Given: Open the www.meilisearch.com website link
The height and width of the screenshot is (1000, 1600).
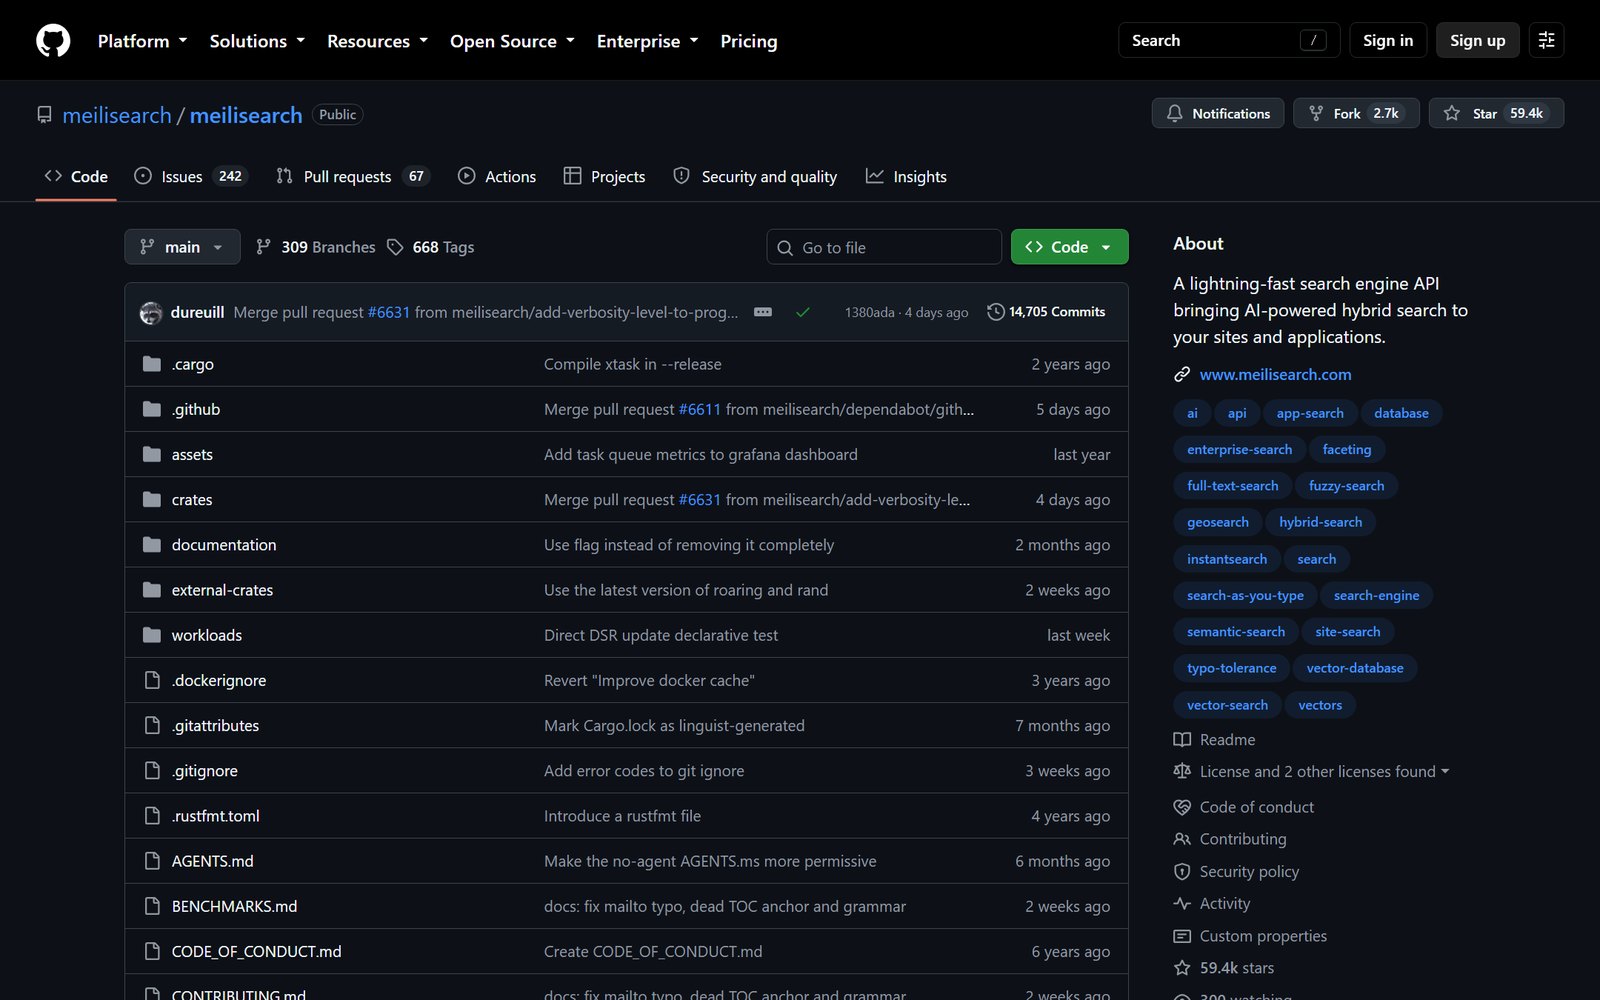Looking at the screenshot, I should pyautogui.click(x=1275, y=374).
